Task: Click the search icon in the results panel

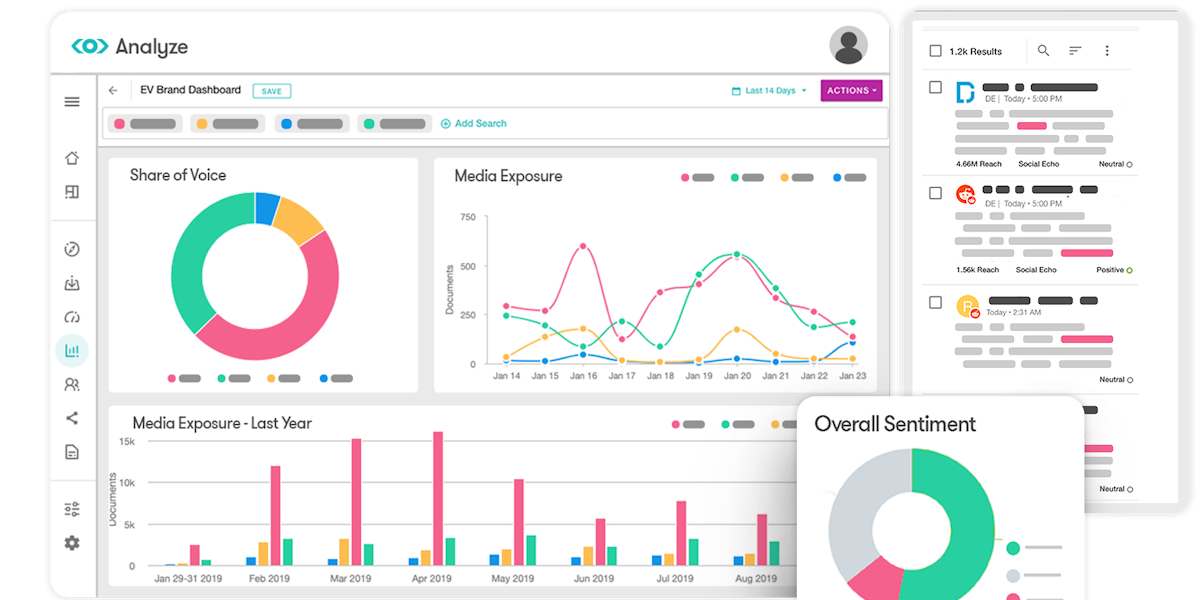Action: pos(1043,50)
